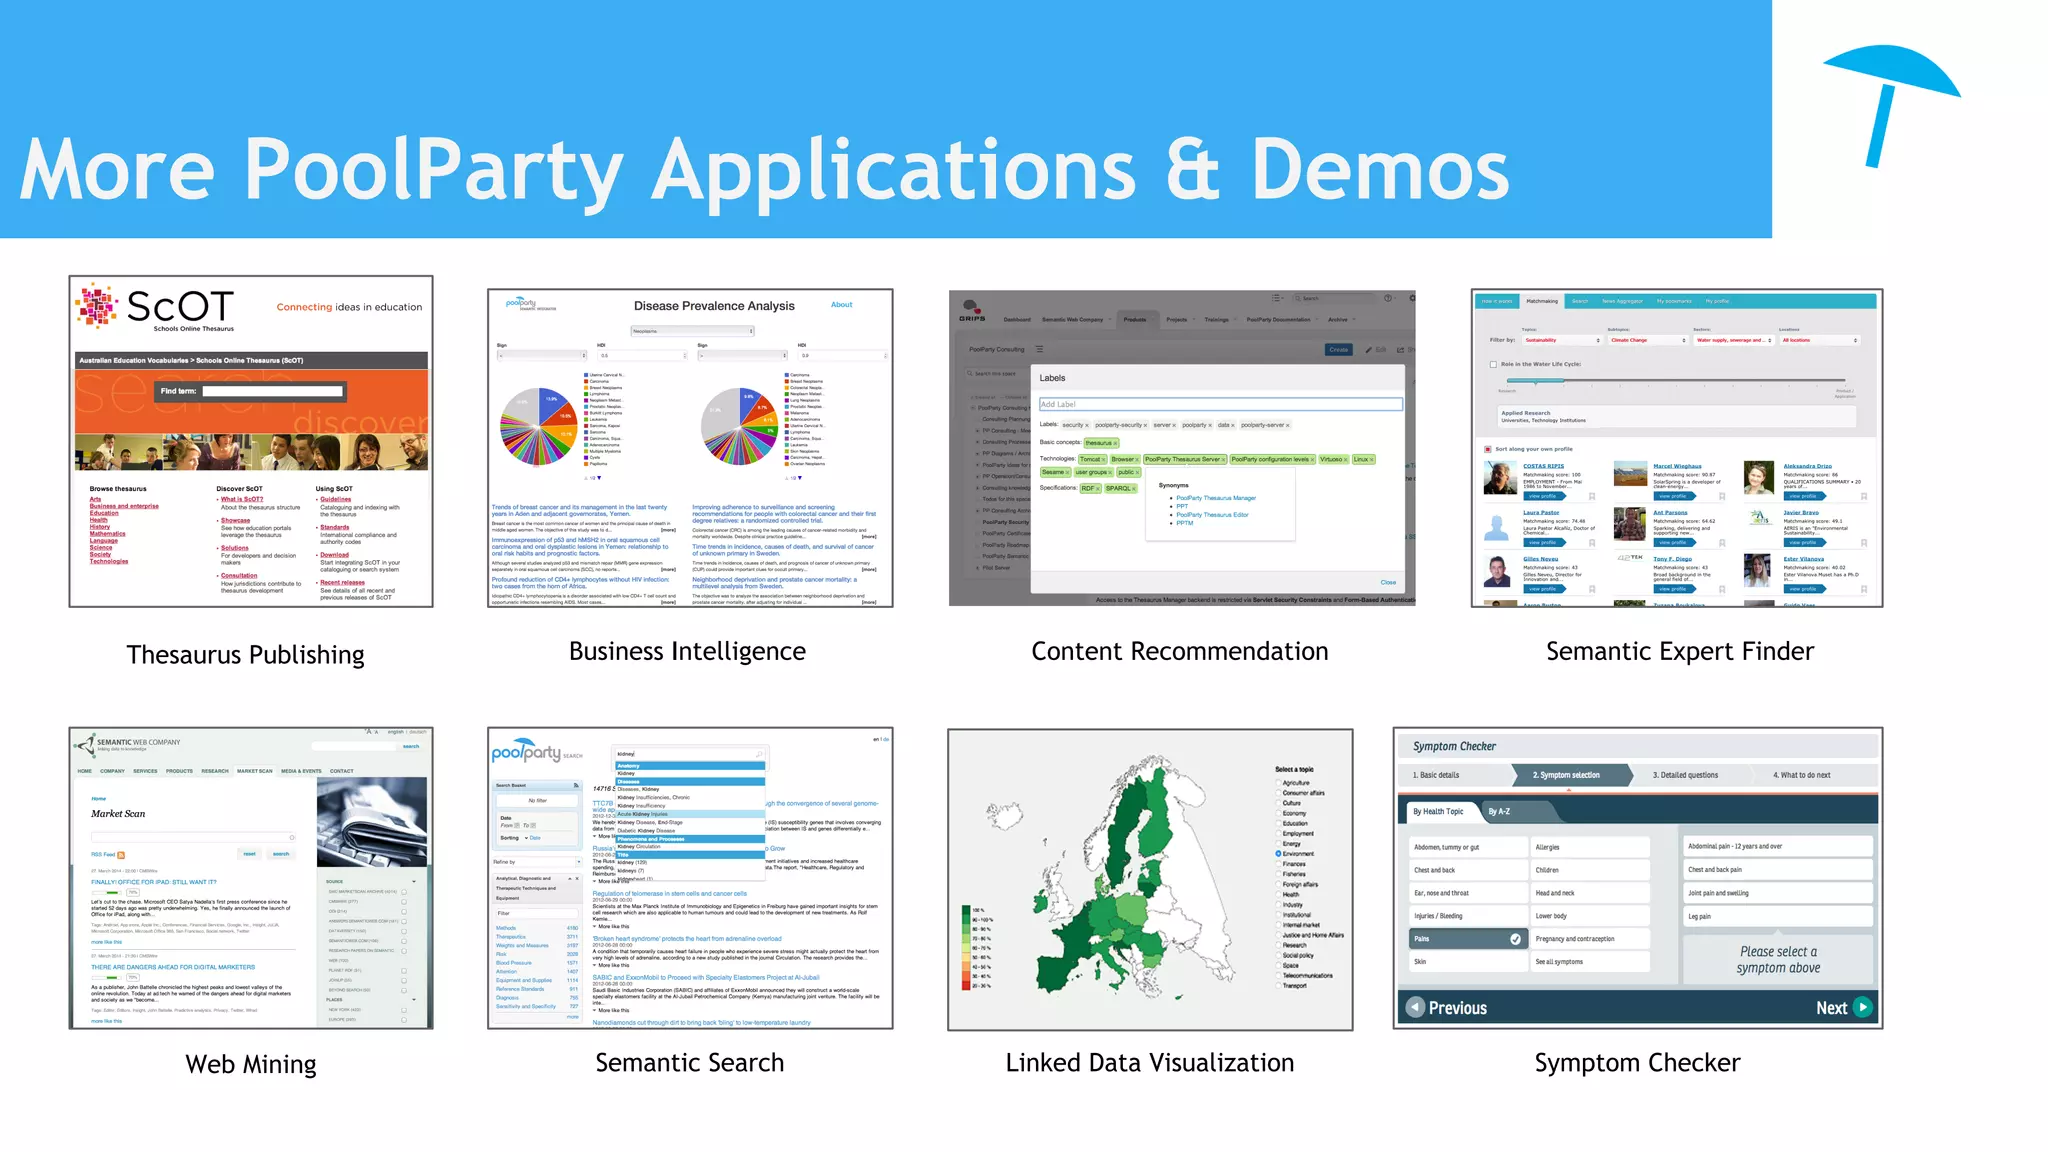Select the Culture radio button in topic list
The height and width of the screenshot is (1152, 2048).
pyautogui.click(x=1278, y=803)
